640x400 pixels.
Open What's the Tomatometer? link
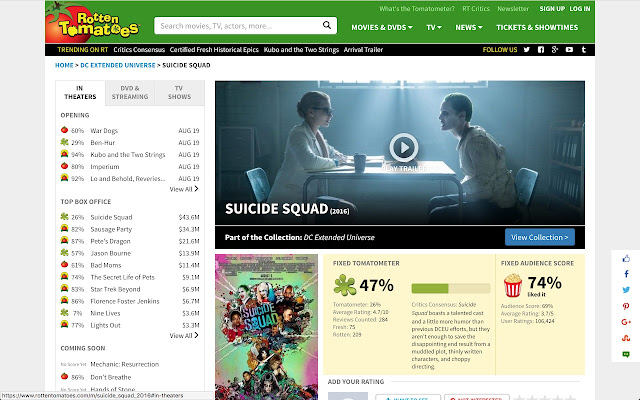pyautogui.click(x=417, y=9)
